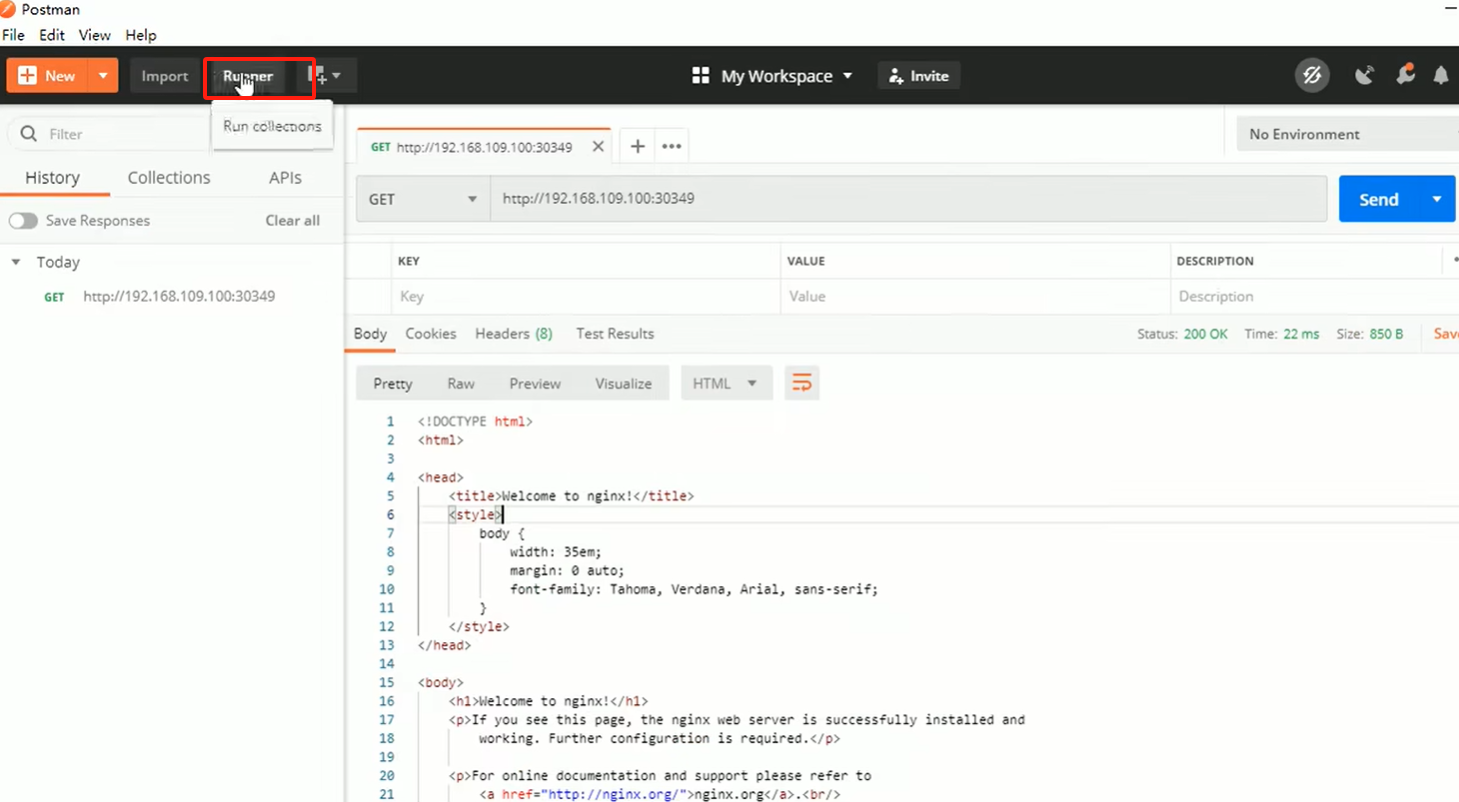Click the Key parameter input cell
This screenshot has width=1459, height=802.
(585, 297)
